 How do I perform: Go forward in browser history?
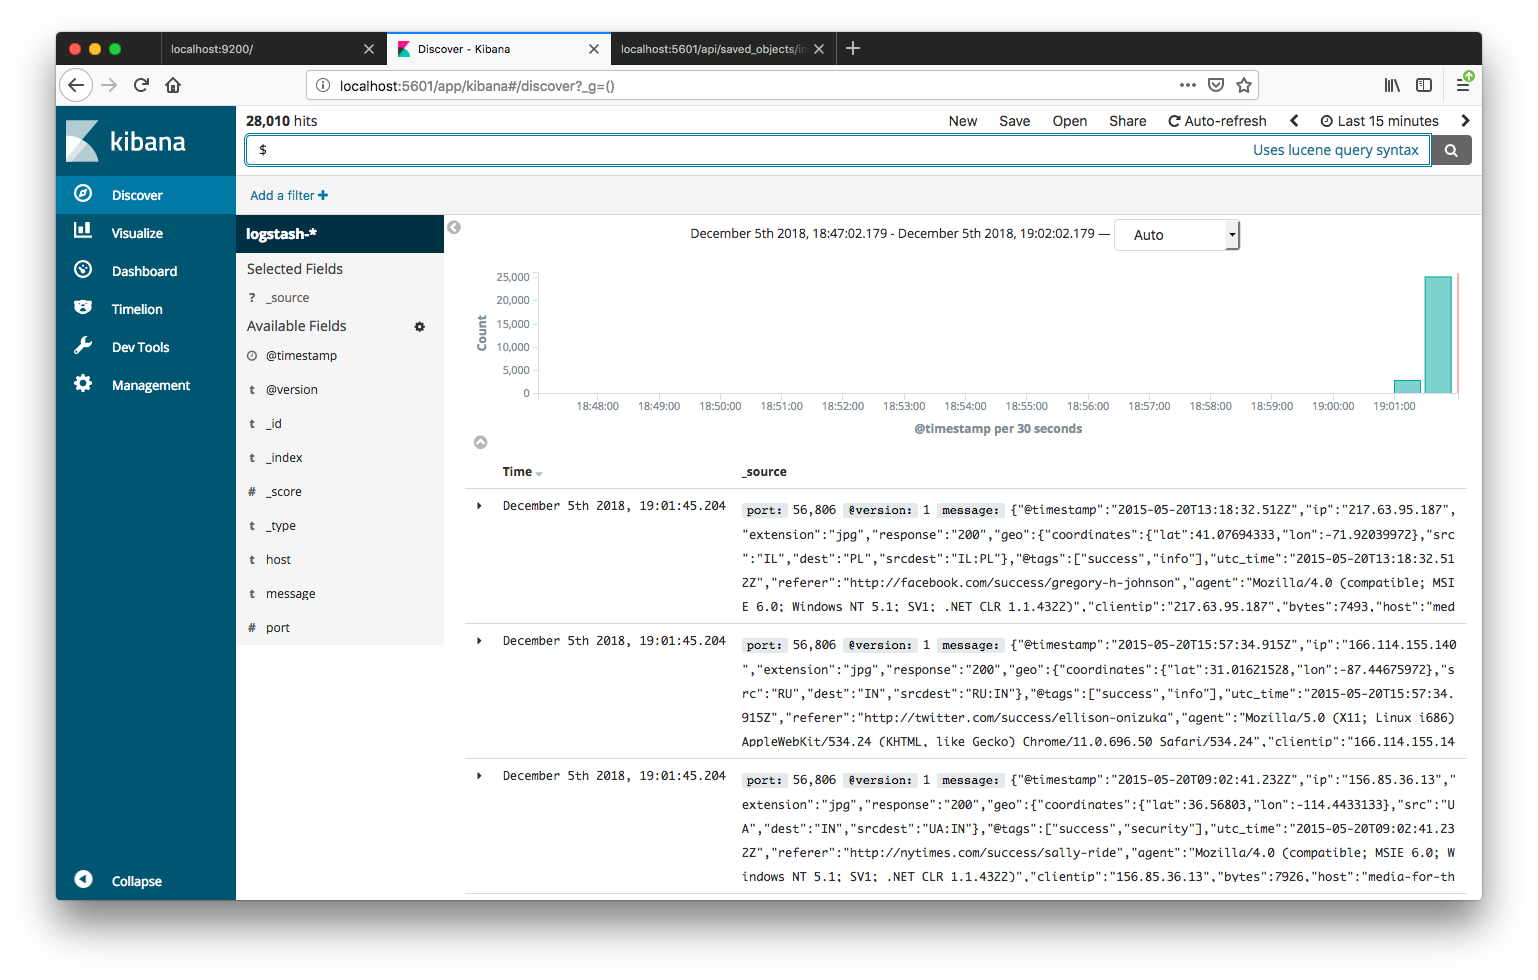(109, 85)
